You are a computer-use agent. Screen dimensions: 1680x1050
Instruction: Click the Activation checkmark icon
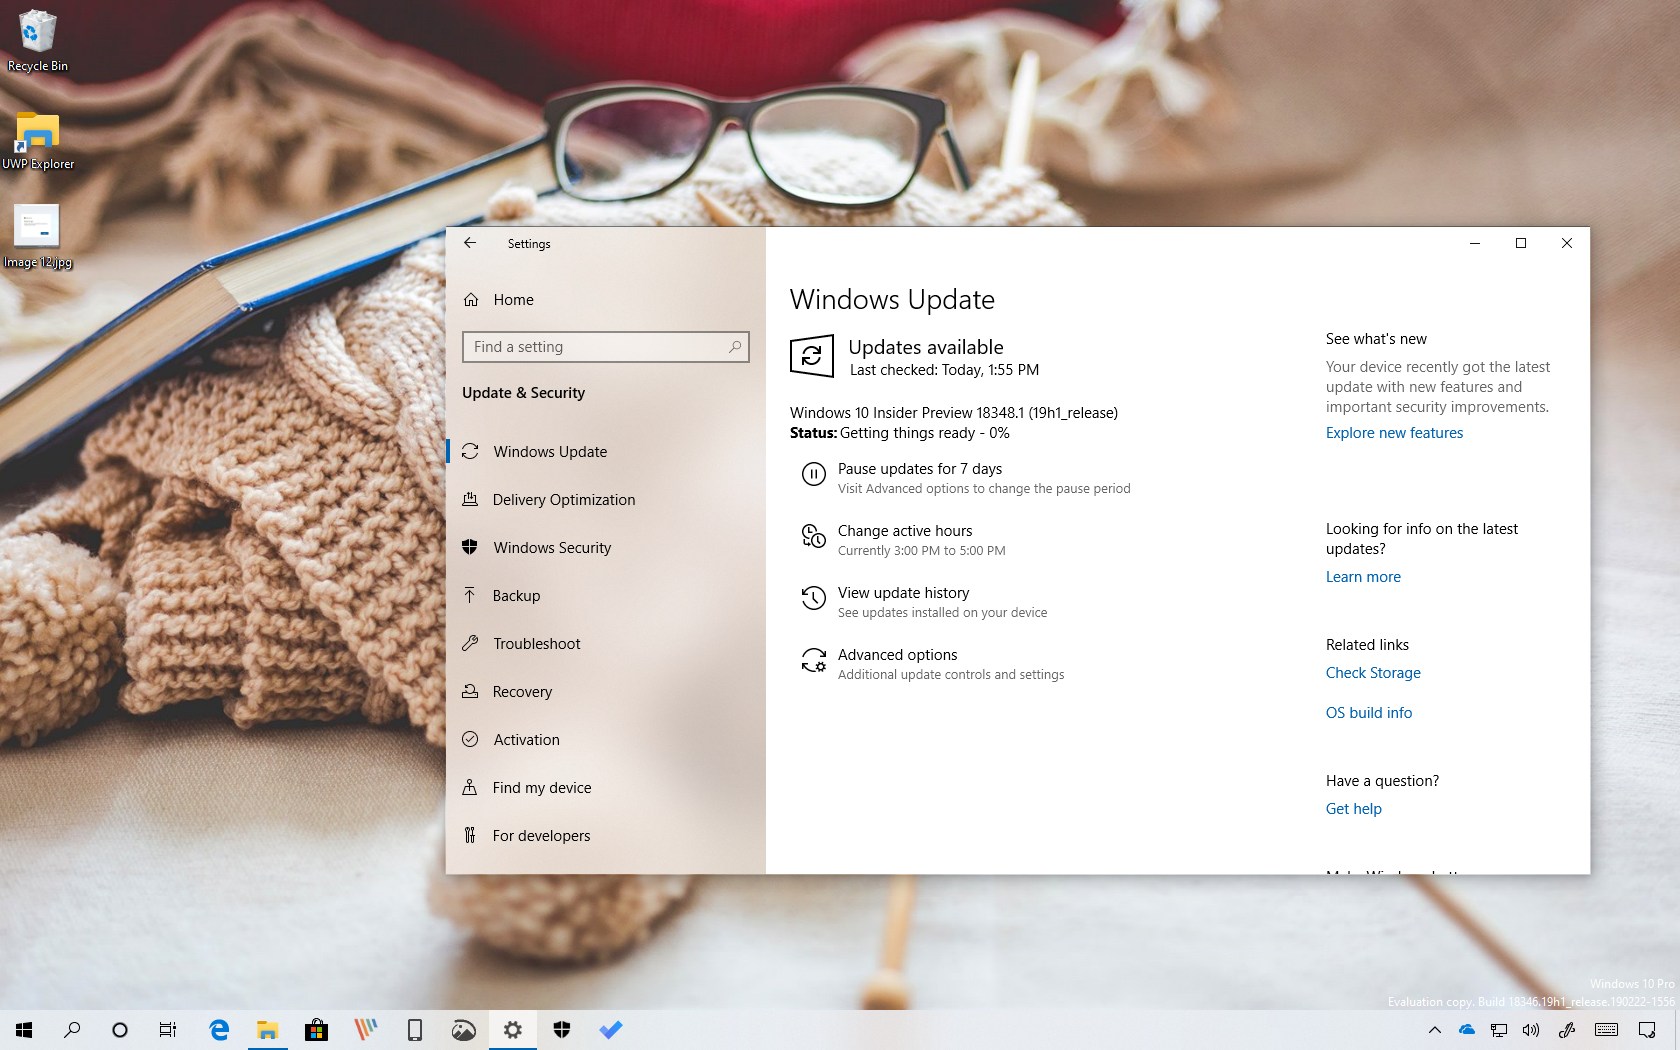coord(471,739)
